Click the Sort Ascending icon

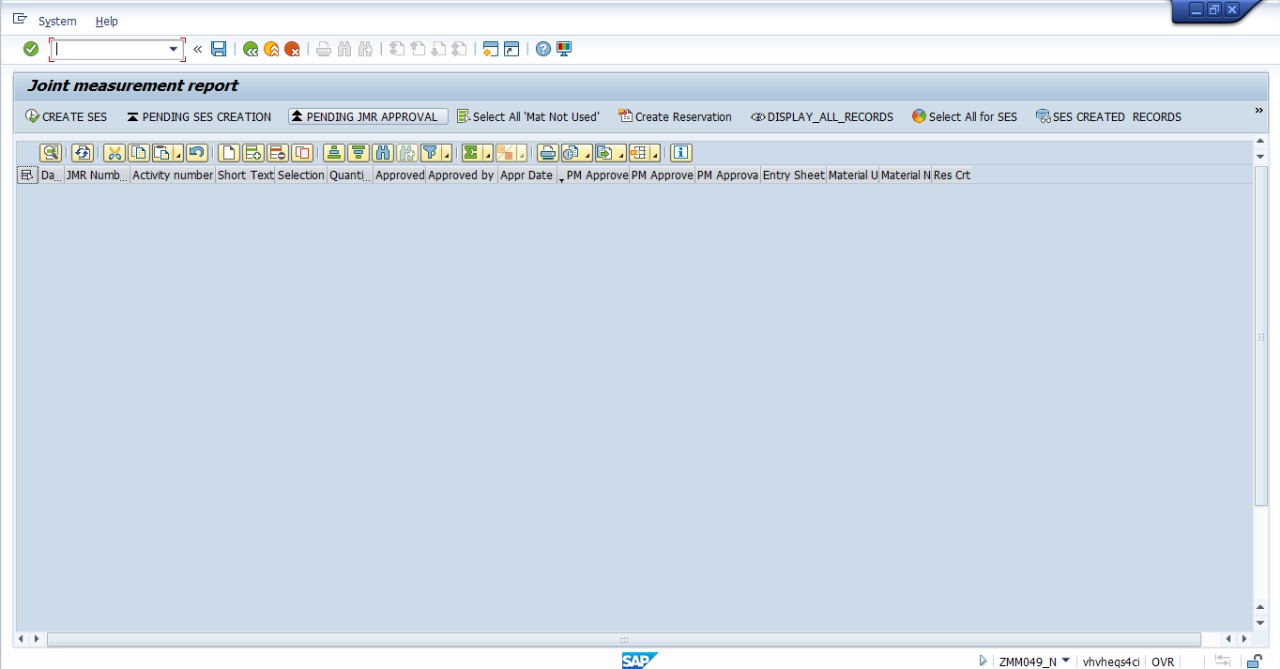click(x=333, y=153)
